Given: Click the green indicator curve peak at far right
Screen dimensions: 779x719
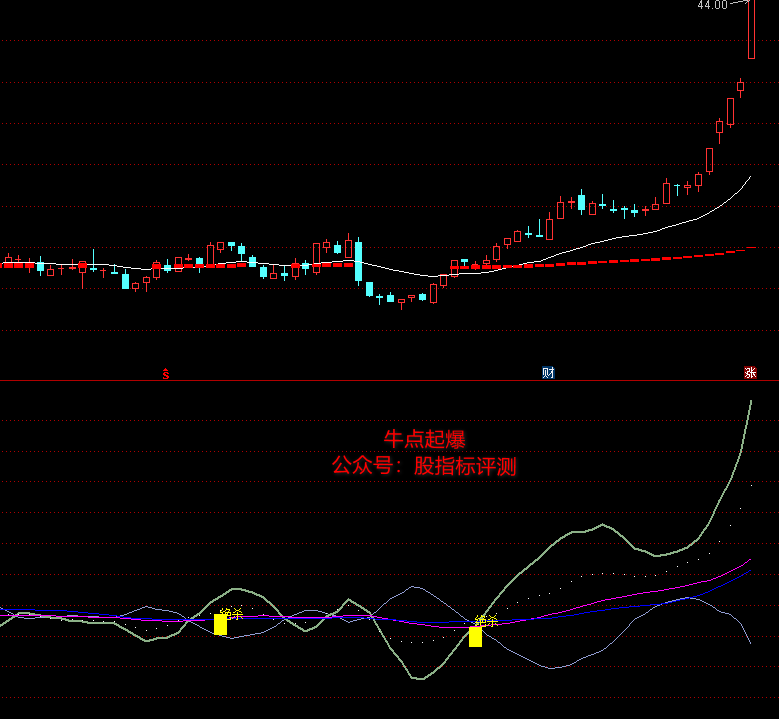Looking at the screenshot, I should coord(750,402).
